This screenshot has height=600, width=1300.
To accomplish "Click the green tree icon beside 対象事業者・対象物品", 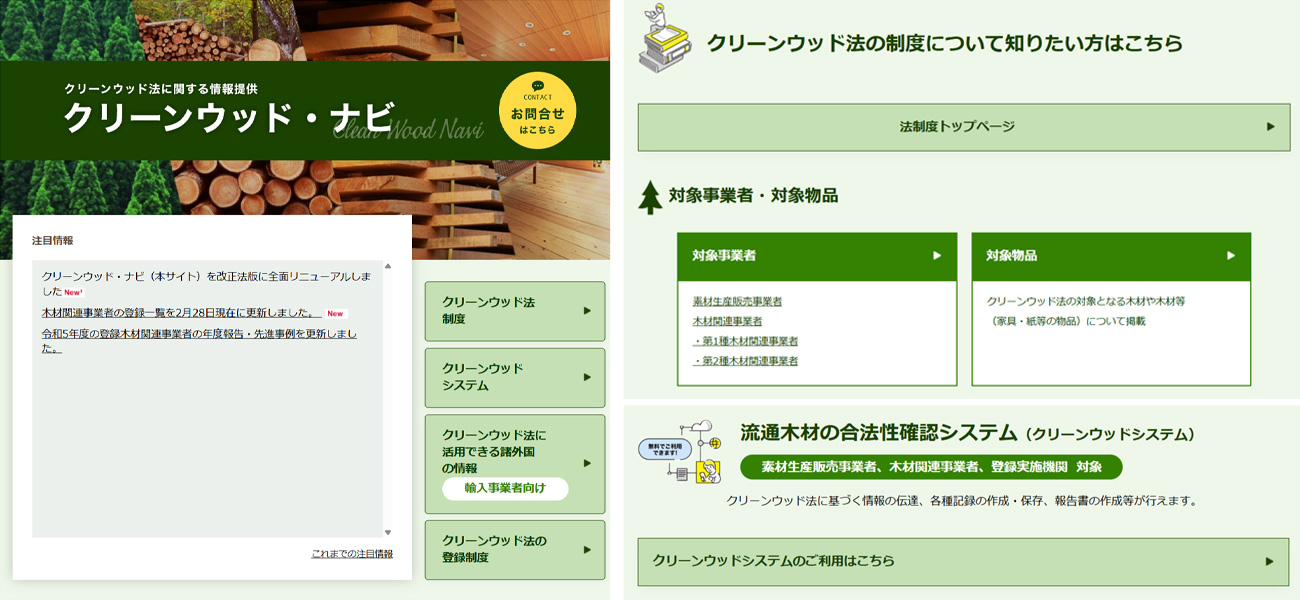I will click(650, 197).
